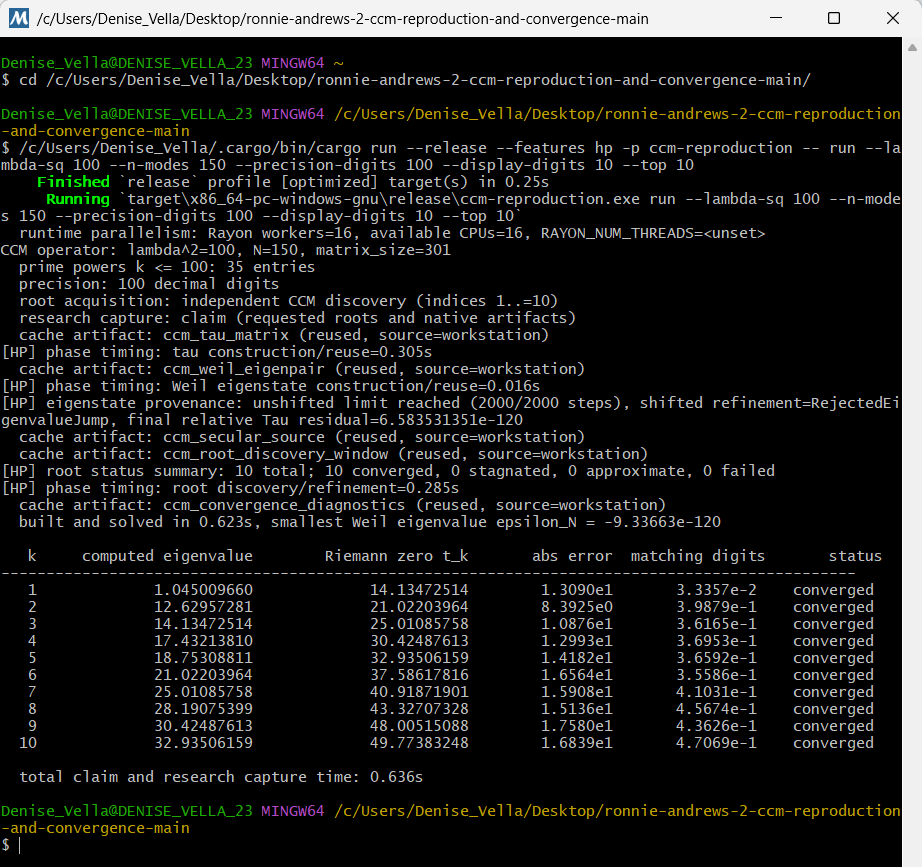Click 'prime powers k <= 100: 35 entries'
Viewport: 922px width, 867px height.
click(167, 266)
